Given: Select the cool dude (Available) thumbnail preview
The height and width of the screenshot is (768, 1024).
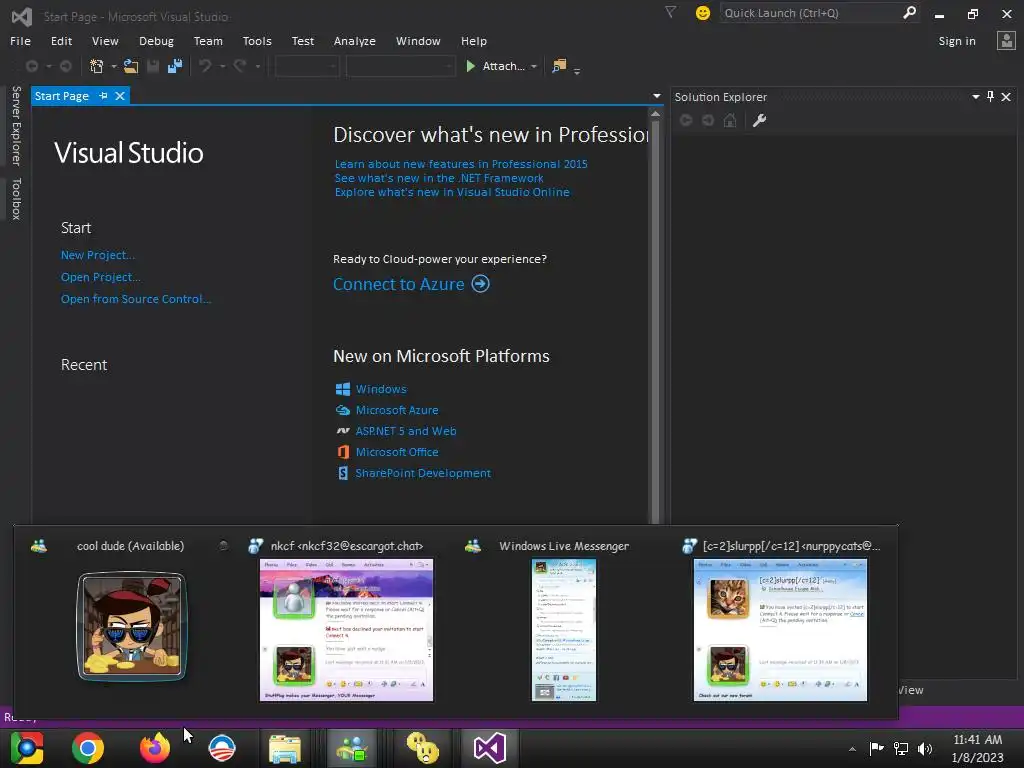Looking at the screenshot, I should (x=131, y=627).
